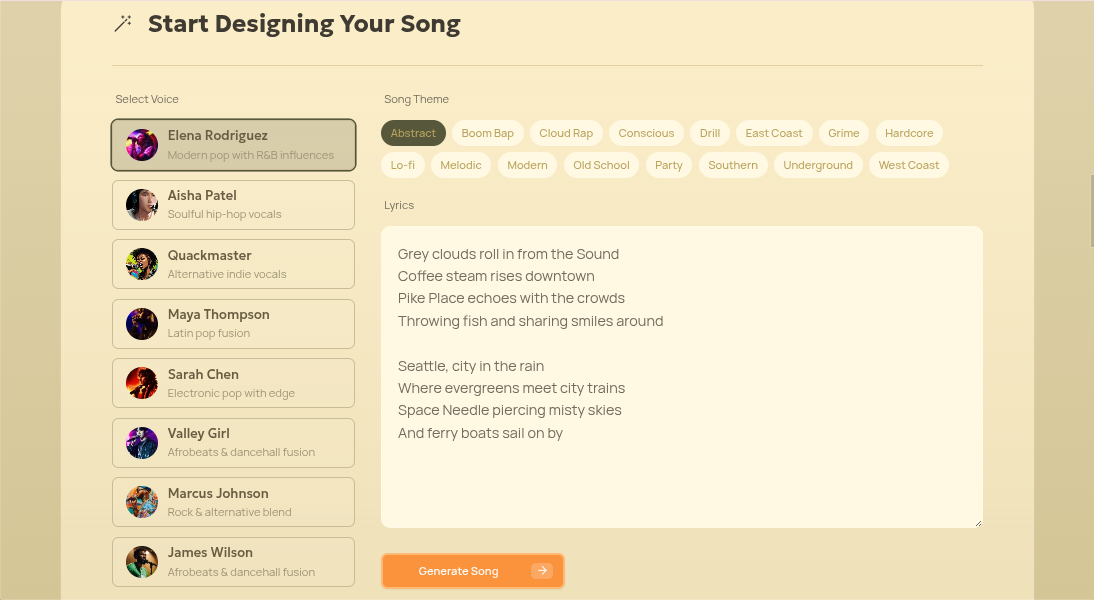Screen dimensions: 1094x600
Task: Click the magic wand icon beside the title
Action: [x=123, y=23]
